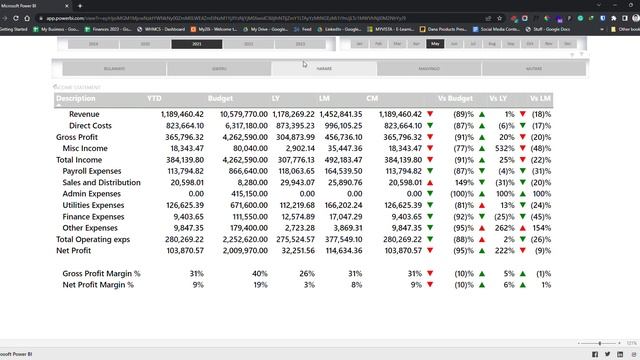Open the My Drive Google bookmark
Viewport: 640px width, 360px height.
click(x=265, y=29)
